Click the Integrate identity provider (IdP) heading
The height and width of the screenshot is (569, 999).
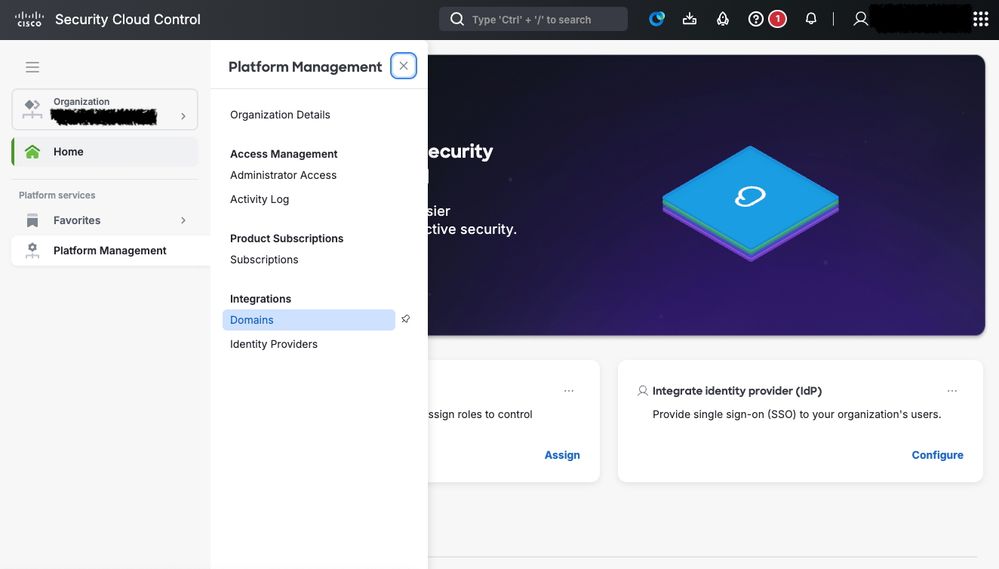pyautogui.click(x=737, y=391)
